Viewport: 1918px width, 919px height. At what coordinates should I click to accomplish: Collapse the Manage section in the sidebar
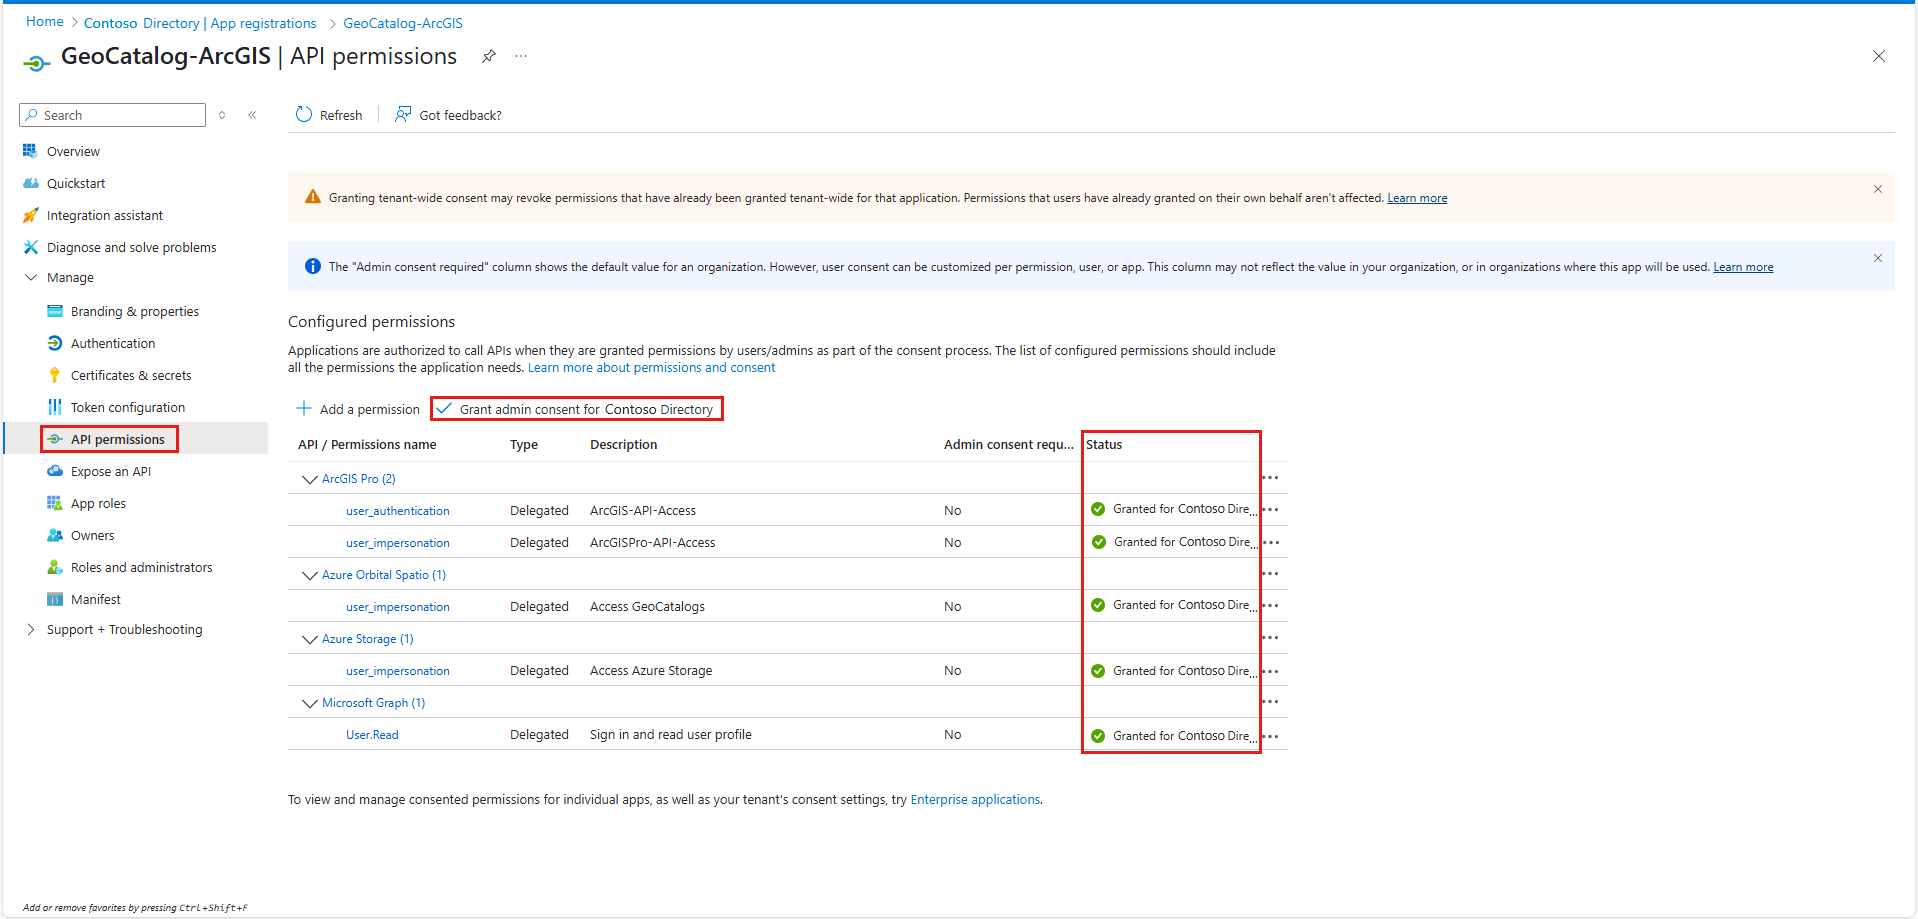[30, 277]
